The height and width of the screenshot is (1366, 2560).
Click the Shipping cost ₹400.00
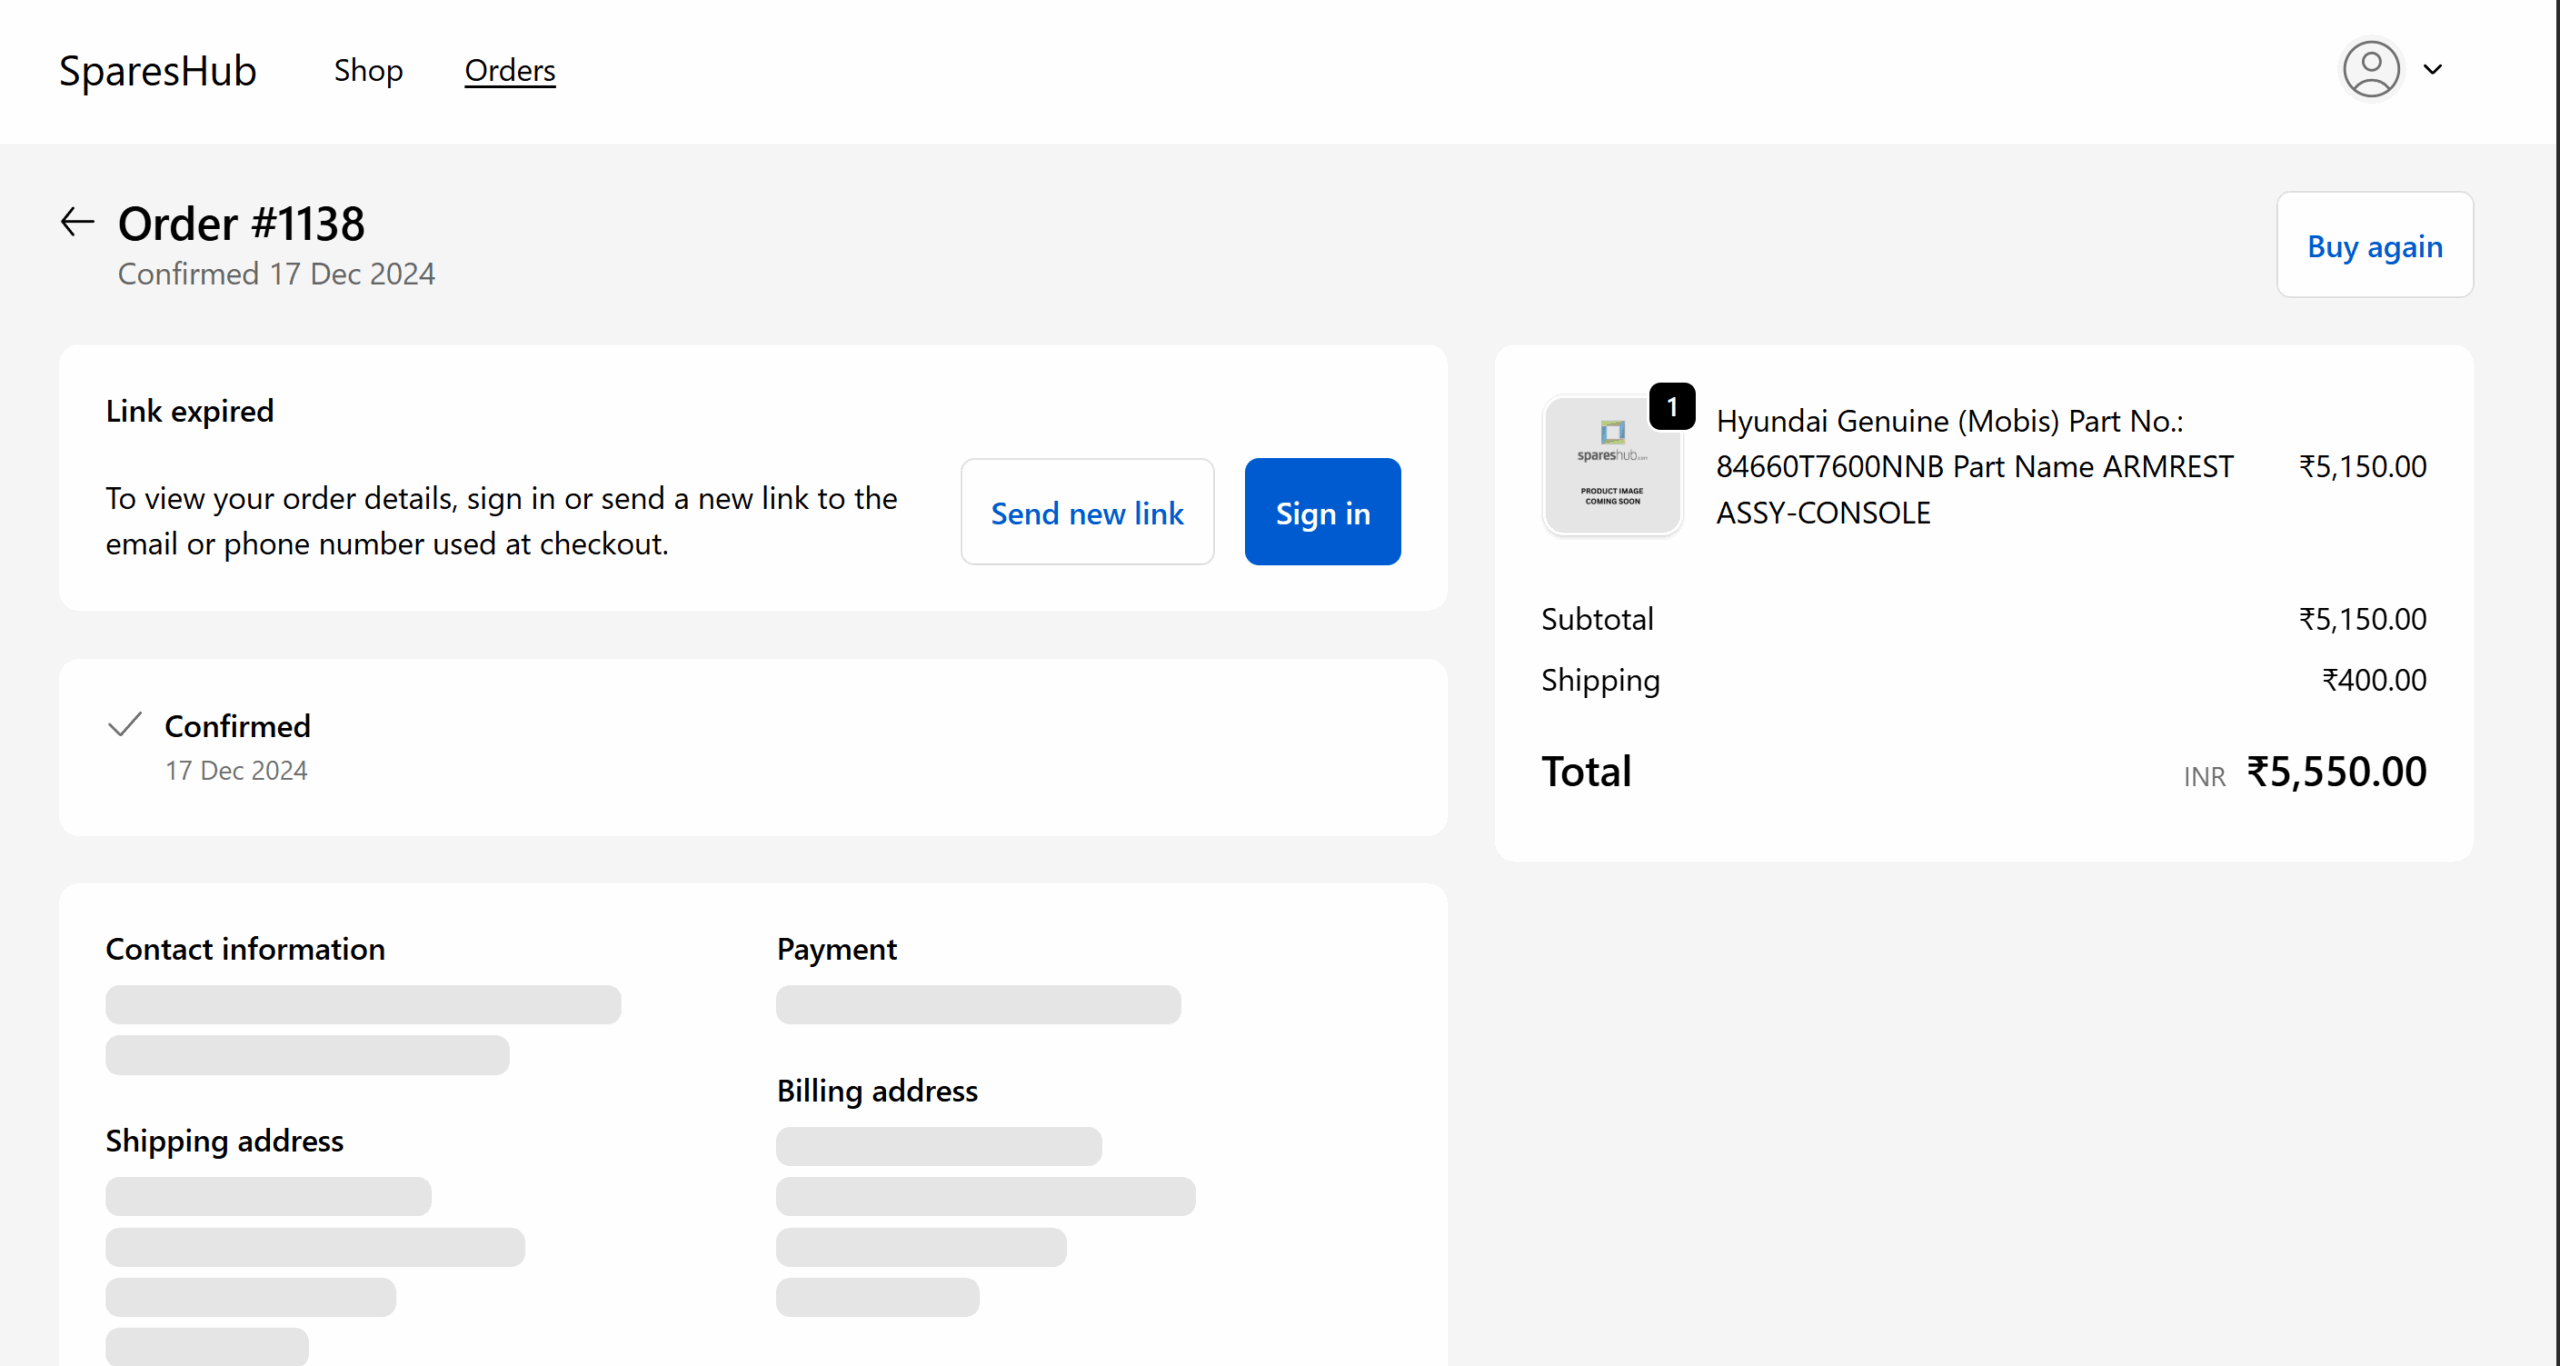pyautogui.click(x=2373, y=680)
